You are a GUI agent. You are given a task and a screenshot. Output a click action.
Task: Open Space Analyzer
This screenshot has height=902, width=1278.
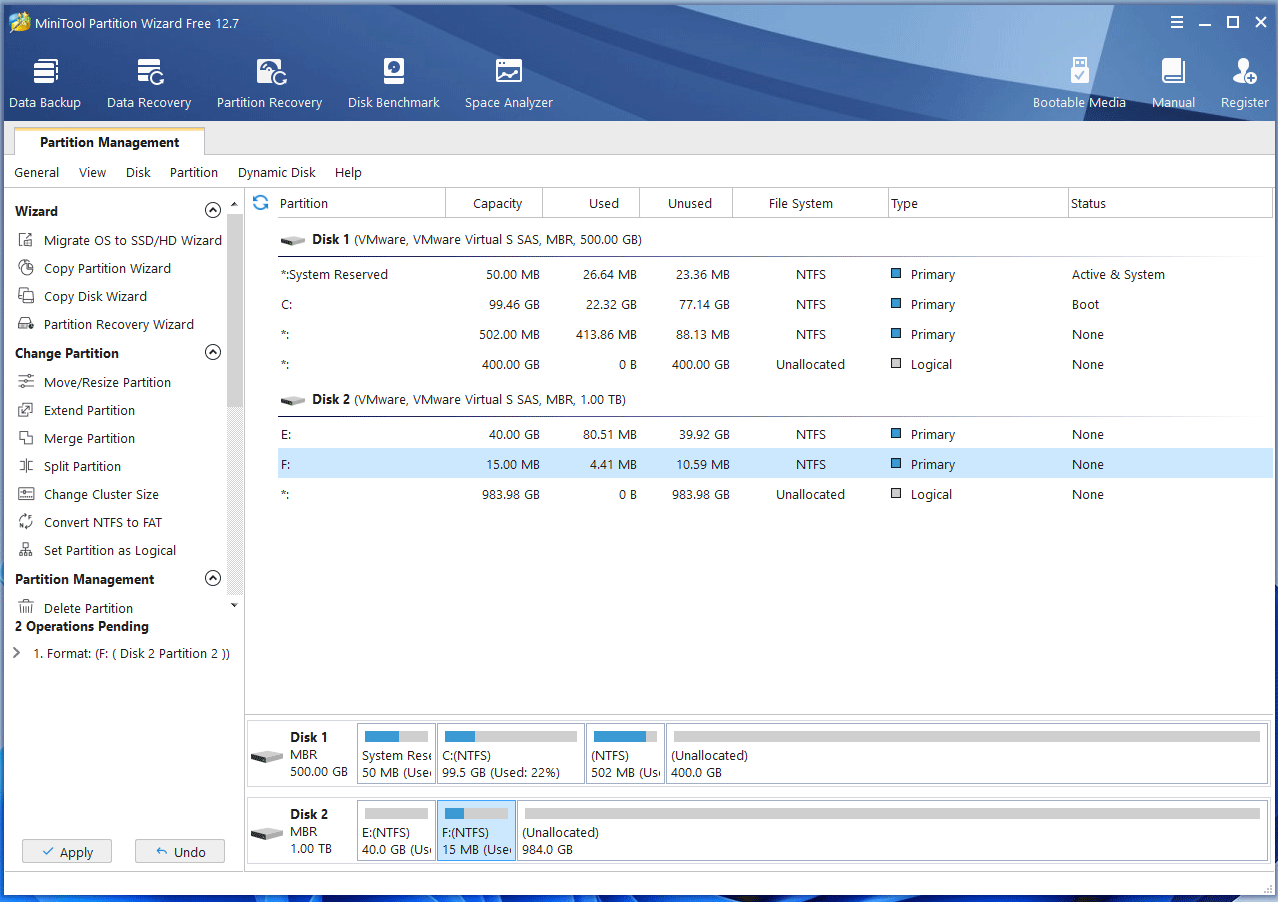point(508,84)
